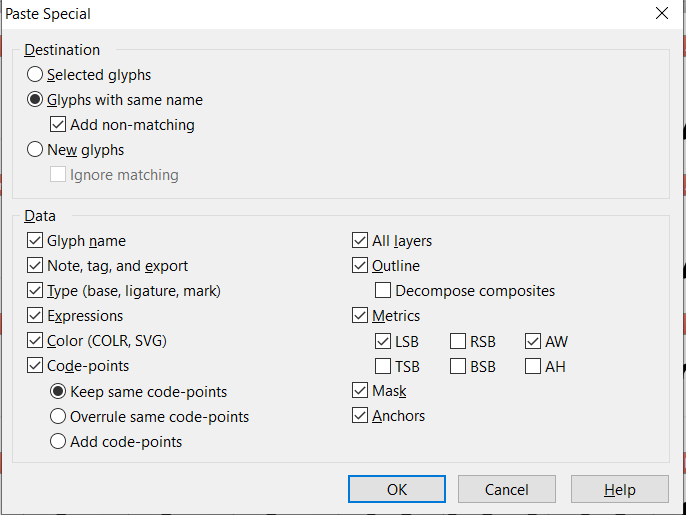
Task: Choose 'Add code-points' radio button
Action: pyautogui.click(x=59, y=442)
